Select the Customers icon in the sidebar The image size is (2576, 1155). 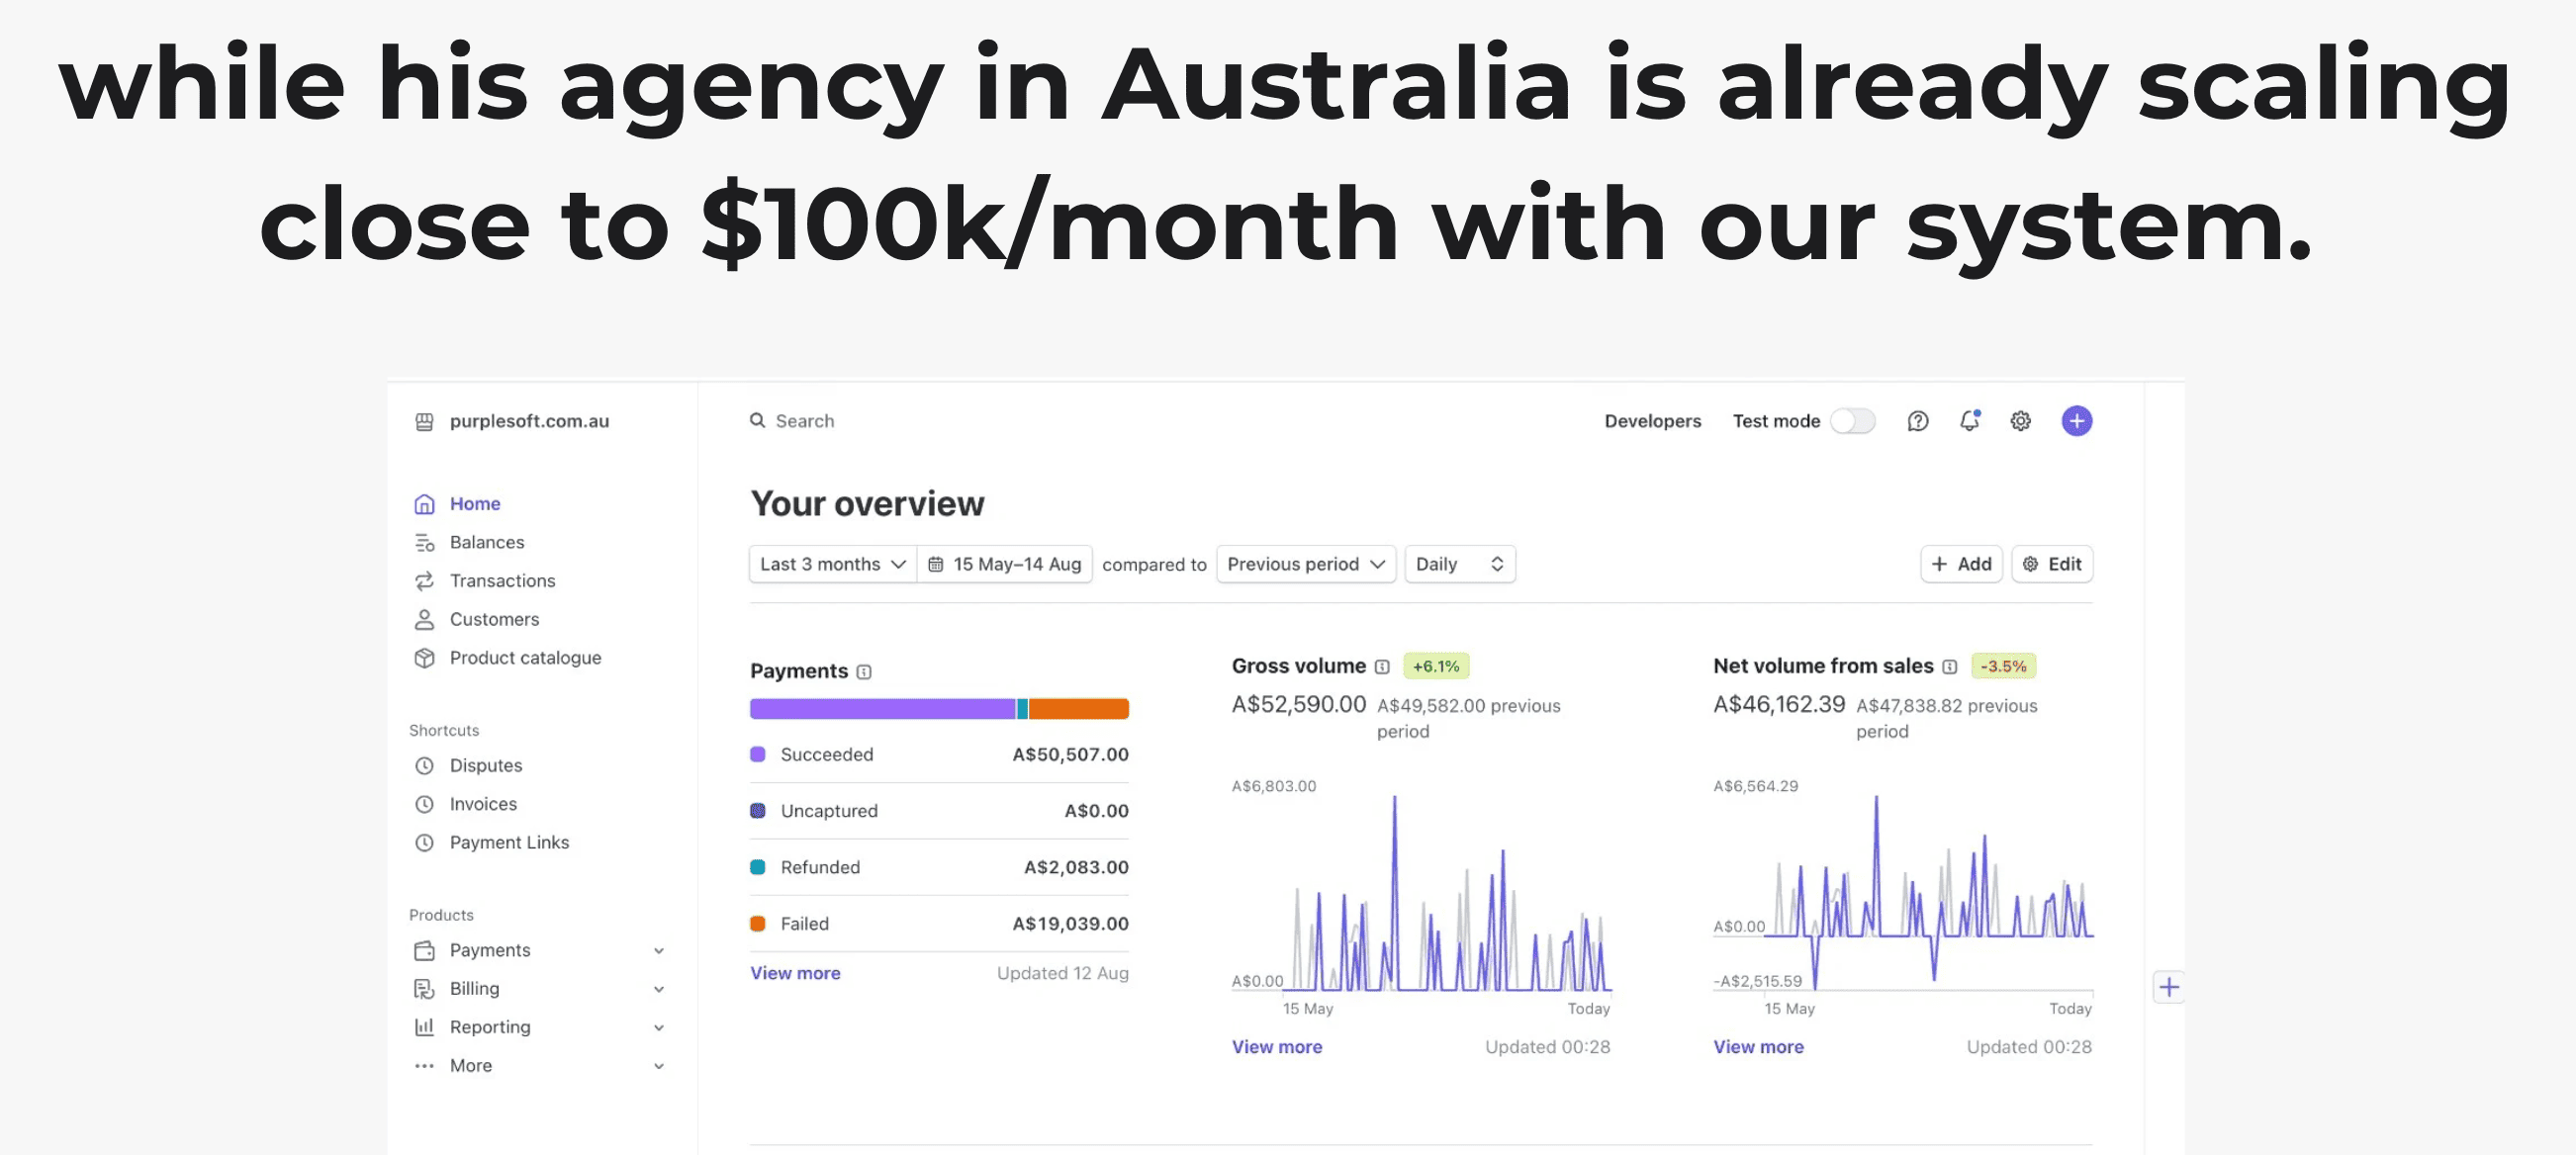click(x=424, y=619)
